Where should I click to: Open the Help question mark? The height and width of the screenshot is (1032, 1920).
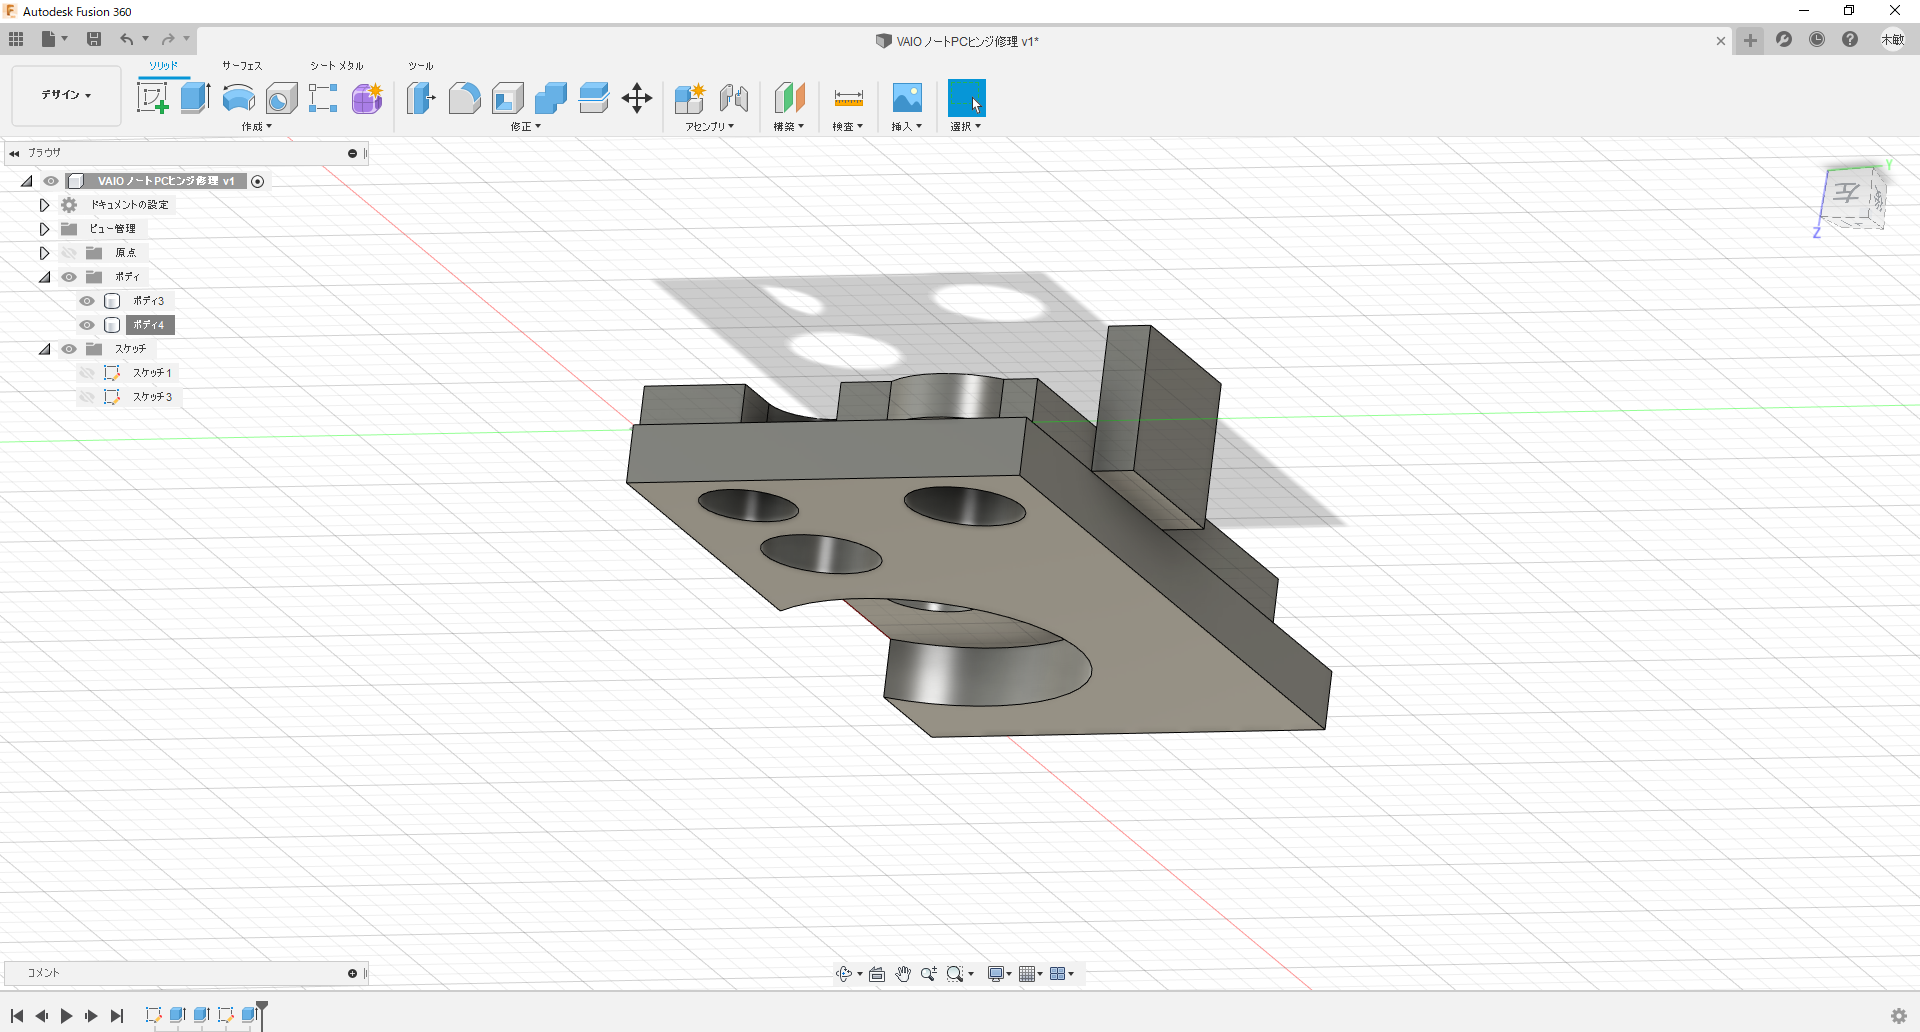[x=1850, y=40]
